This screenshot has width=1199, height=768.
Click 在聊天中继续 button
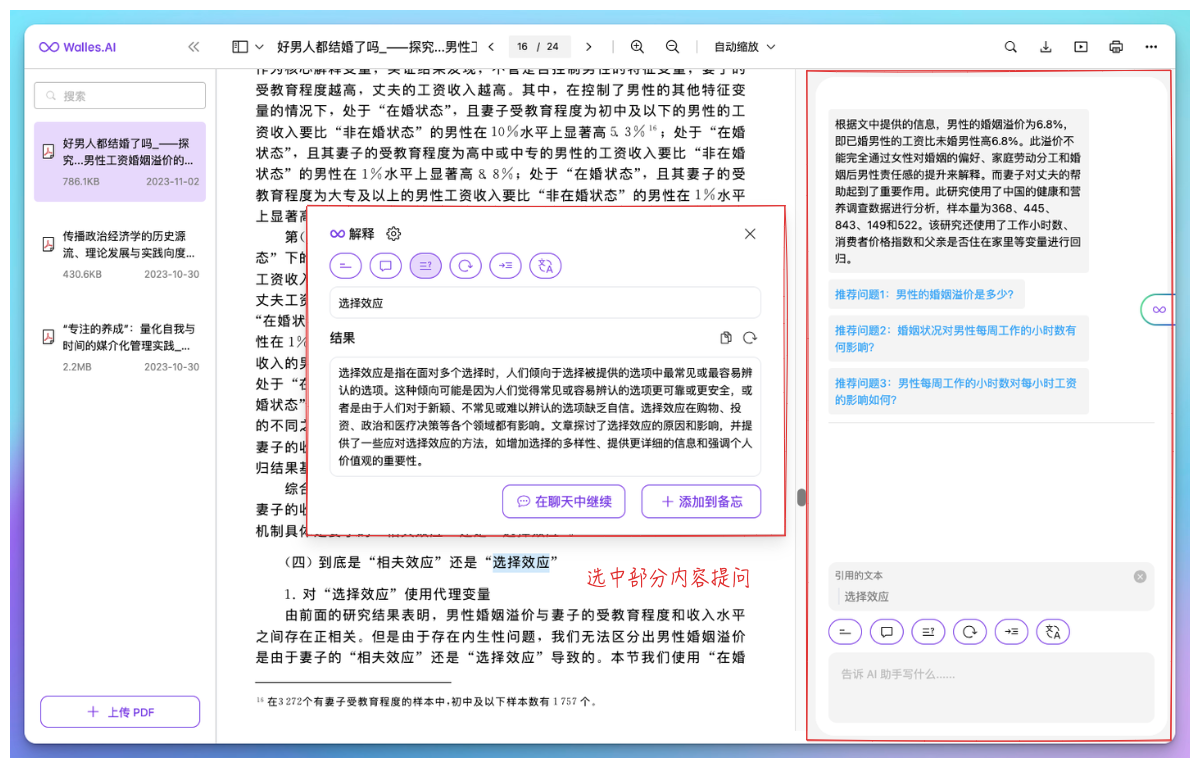pos(564,502)
